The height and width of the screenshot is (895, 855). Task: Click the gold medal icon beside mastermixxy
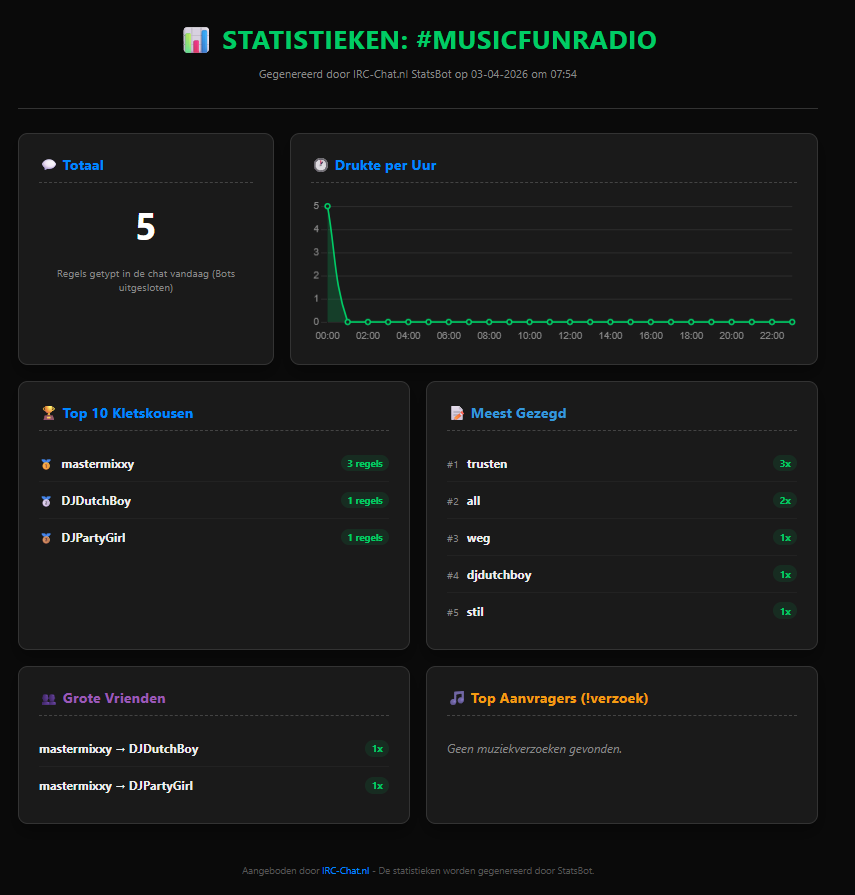tap(46, 463)
